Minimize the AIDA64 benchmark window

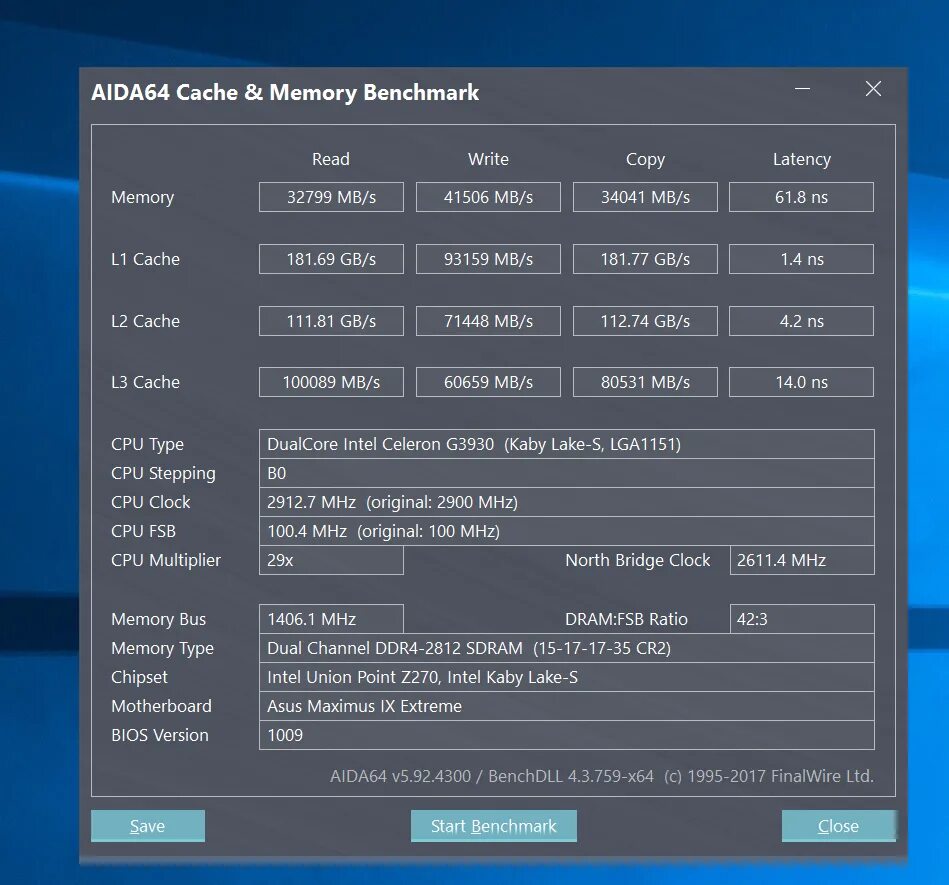click(x=803, y=89)
